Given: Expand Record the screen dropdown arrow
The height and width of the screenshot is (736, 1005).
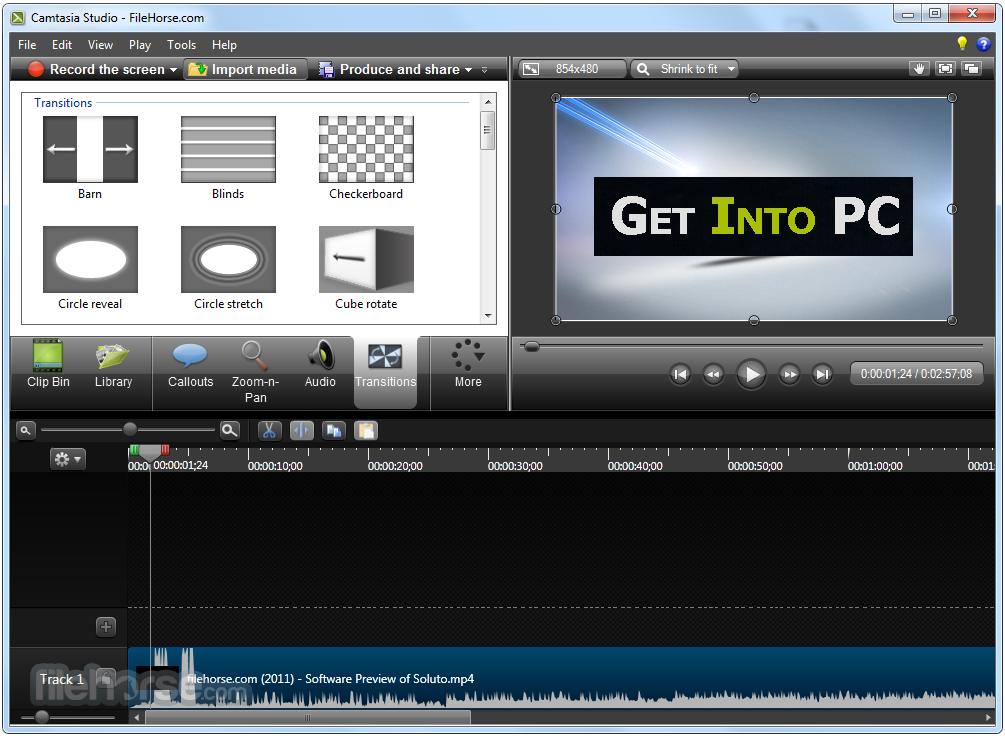Looking at the screenshot, I should point(174,70).
